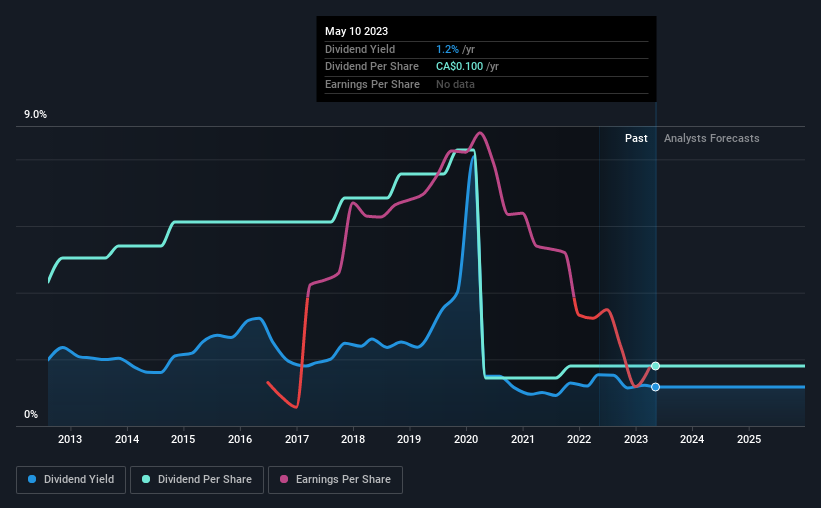The height and width of the screenshot is (508, 821).
Task: Click the blue Dividend Yield legend dot
Action: pyautogui.click(x=32, y=479)
